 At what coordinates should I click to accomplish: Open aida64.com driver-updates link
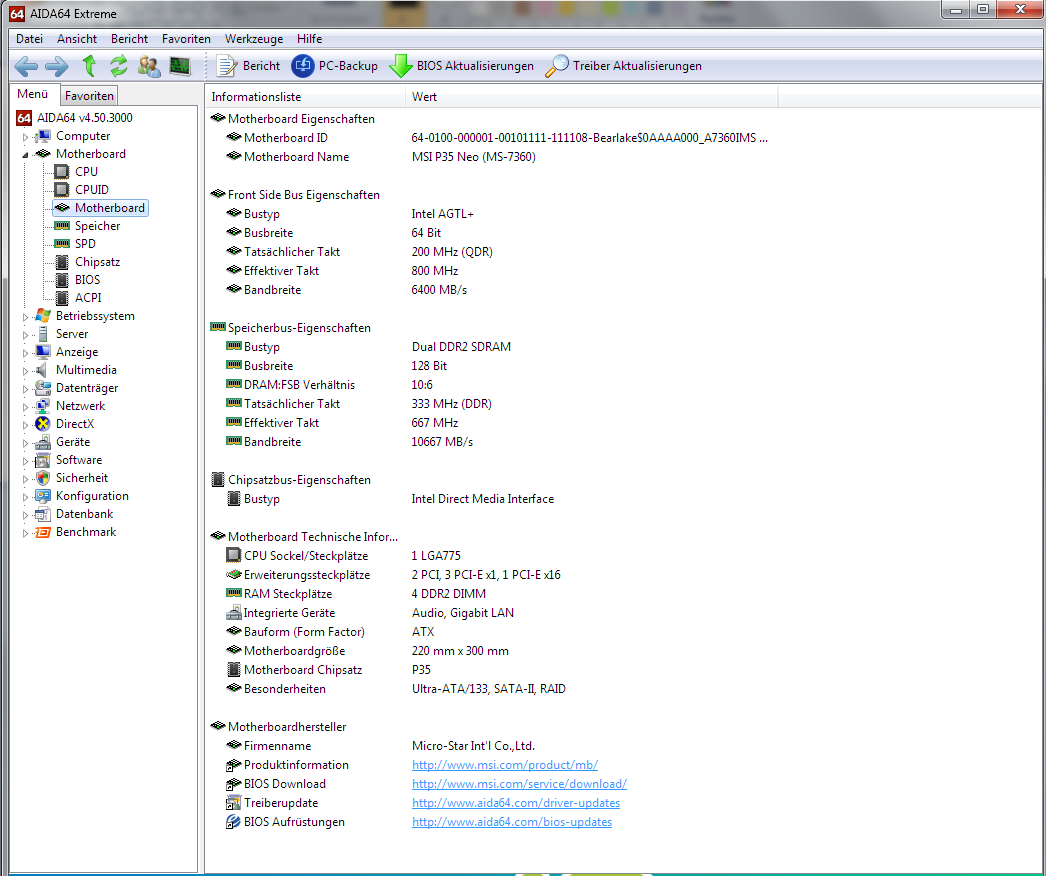516,803
